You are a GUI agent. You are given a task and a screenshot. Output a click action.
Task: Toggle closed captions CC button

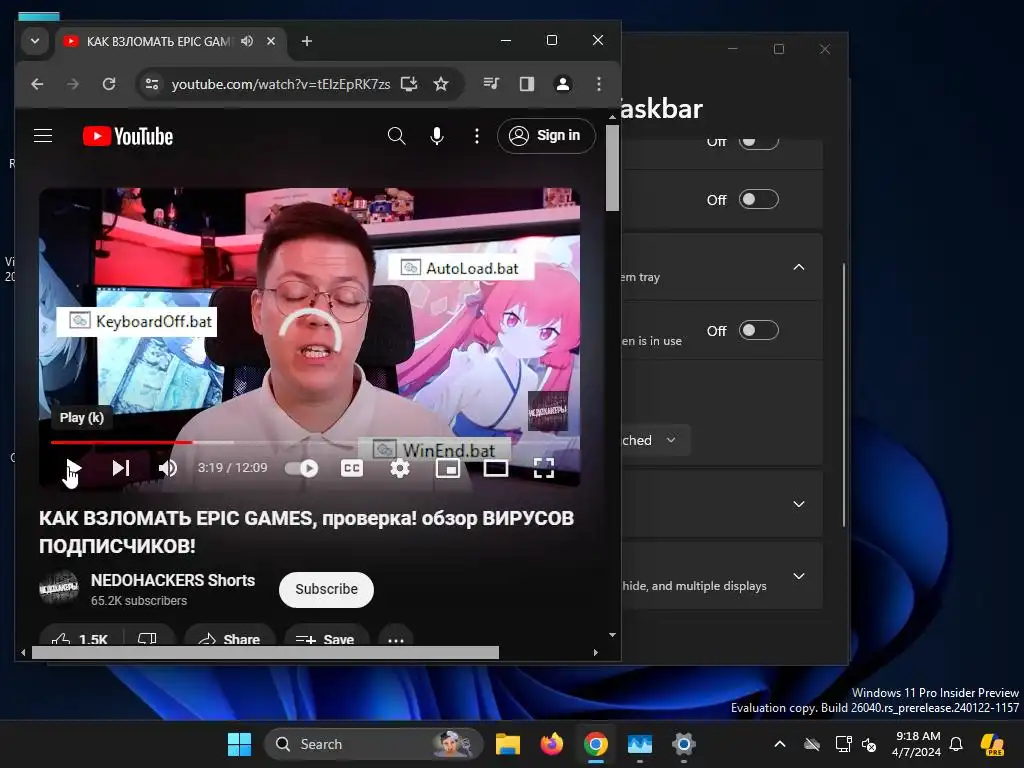[352, 468]
